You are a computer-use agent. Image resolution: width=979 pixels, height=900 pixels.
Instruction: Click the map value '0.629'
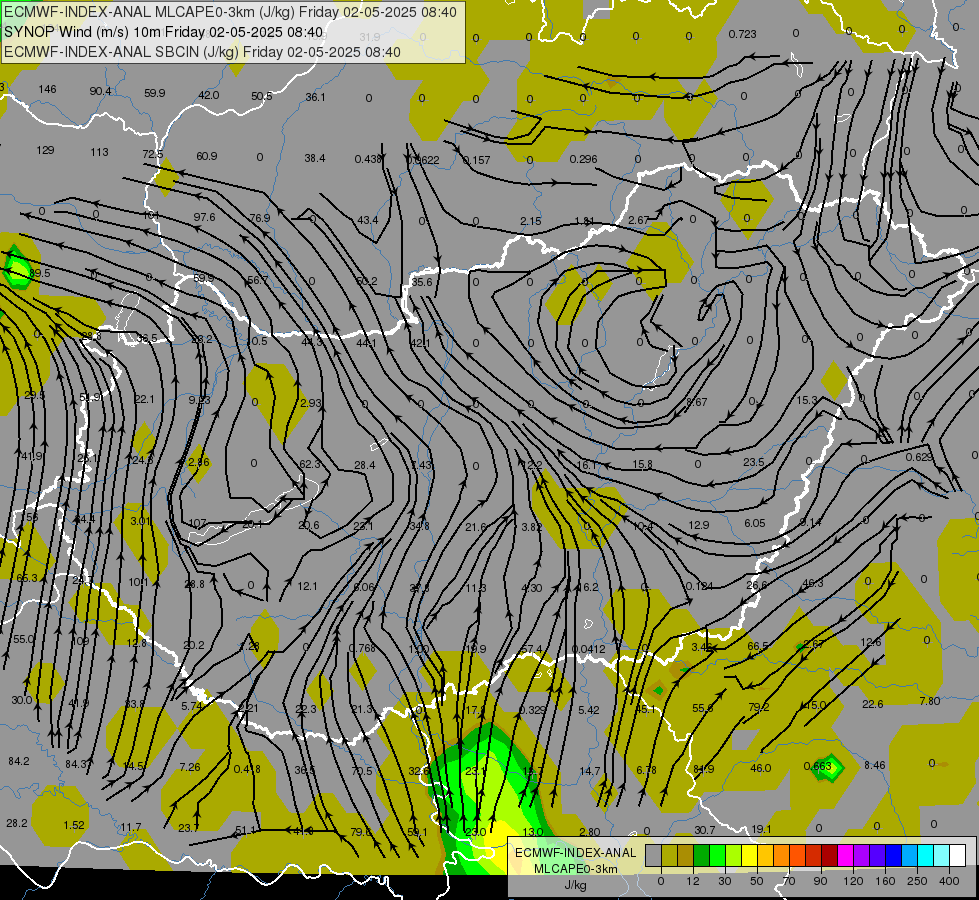(x=919, y=457)
